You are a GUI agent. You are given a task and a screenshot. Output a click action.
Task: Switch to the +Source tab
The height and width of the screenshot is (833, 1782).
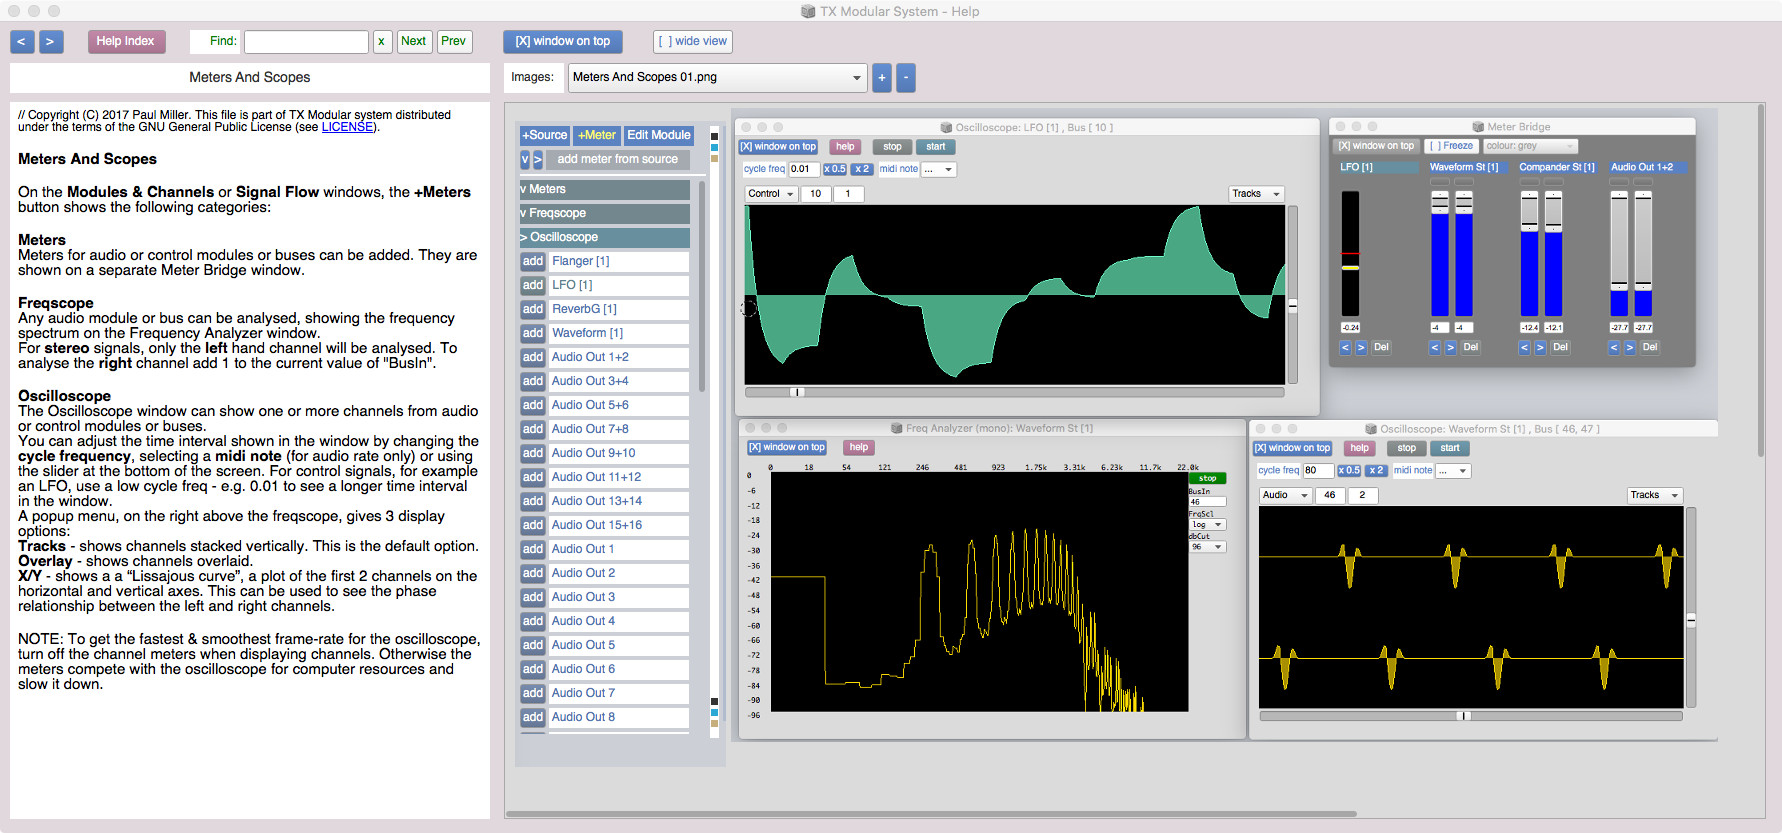coord(544,135)
